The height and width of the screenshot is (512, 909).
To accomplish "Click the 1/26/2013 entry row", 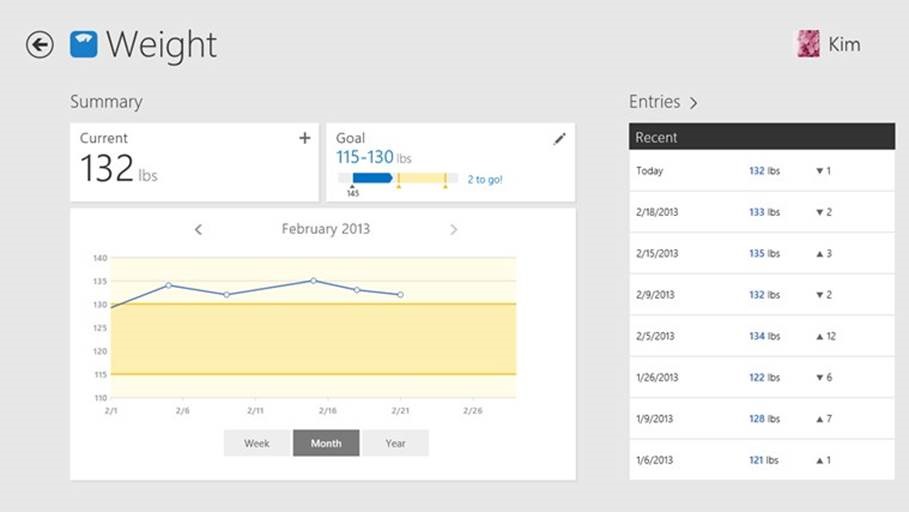I will point(761,378).
